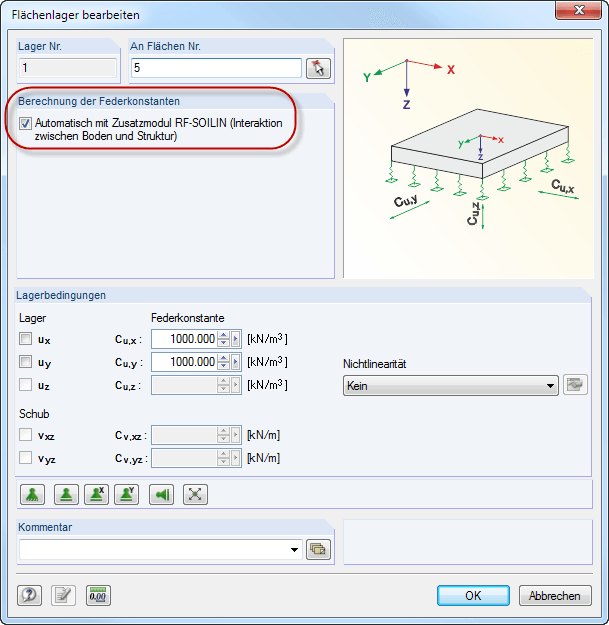Open the help icon at bottom left
The height and width of the screenshot is (625, 609).
point(29,596)
